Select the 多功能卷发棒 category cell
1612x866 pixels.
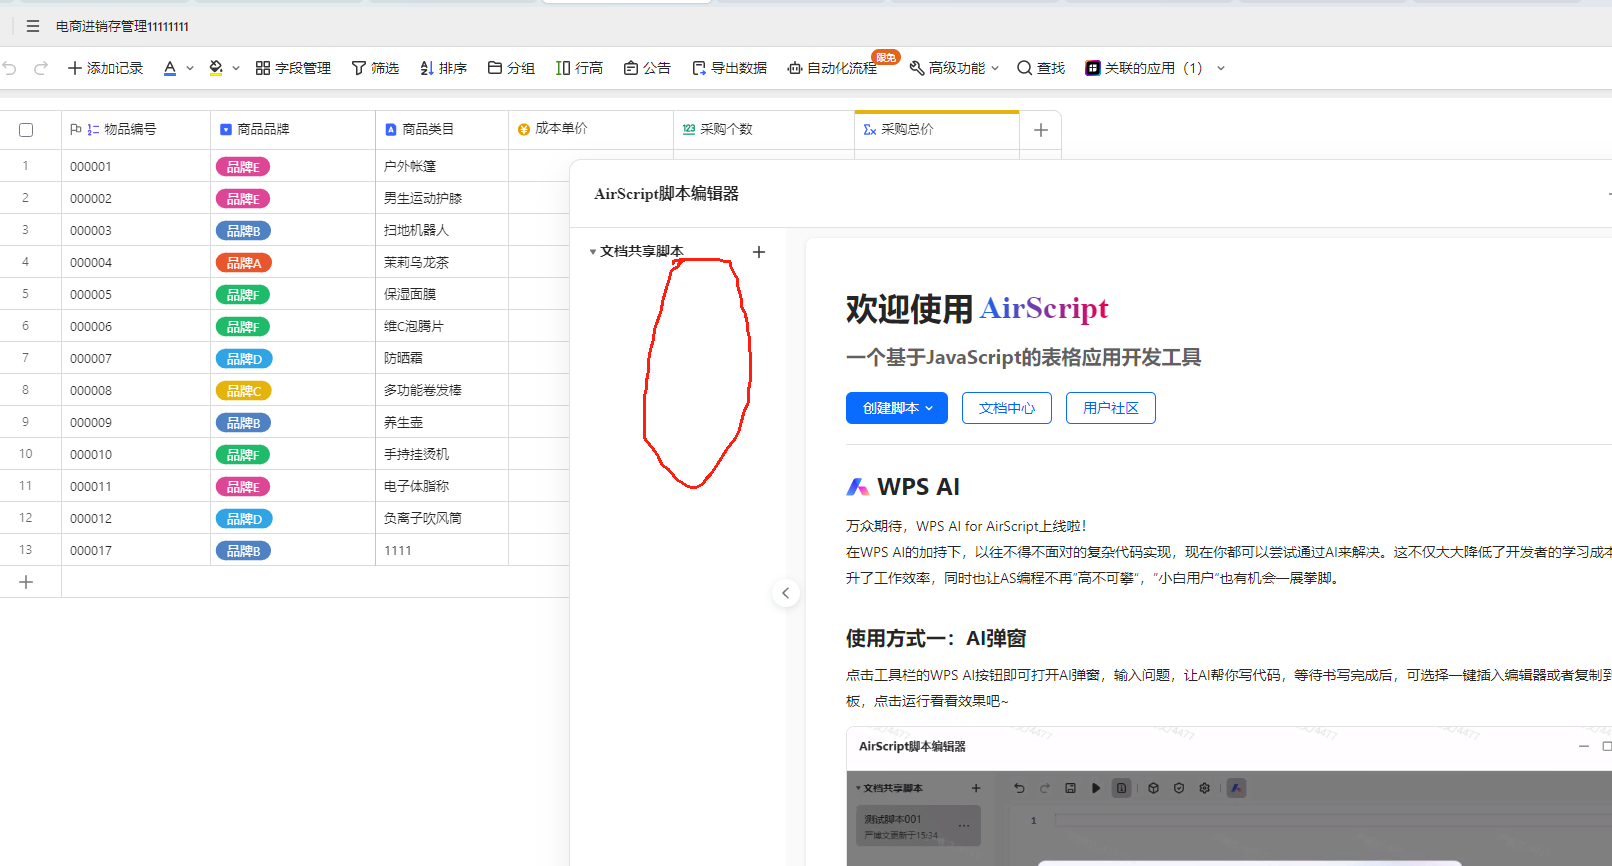[x=442, y=390]
